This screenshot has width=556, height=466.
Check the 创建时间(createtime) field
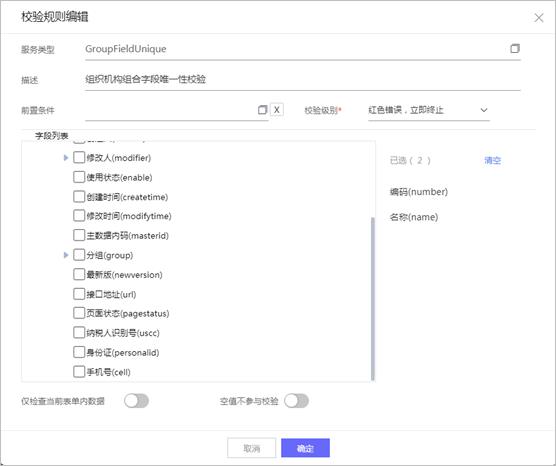coord(79,196)
